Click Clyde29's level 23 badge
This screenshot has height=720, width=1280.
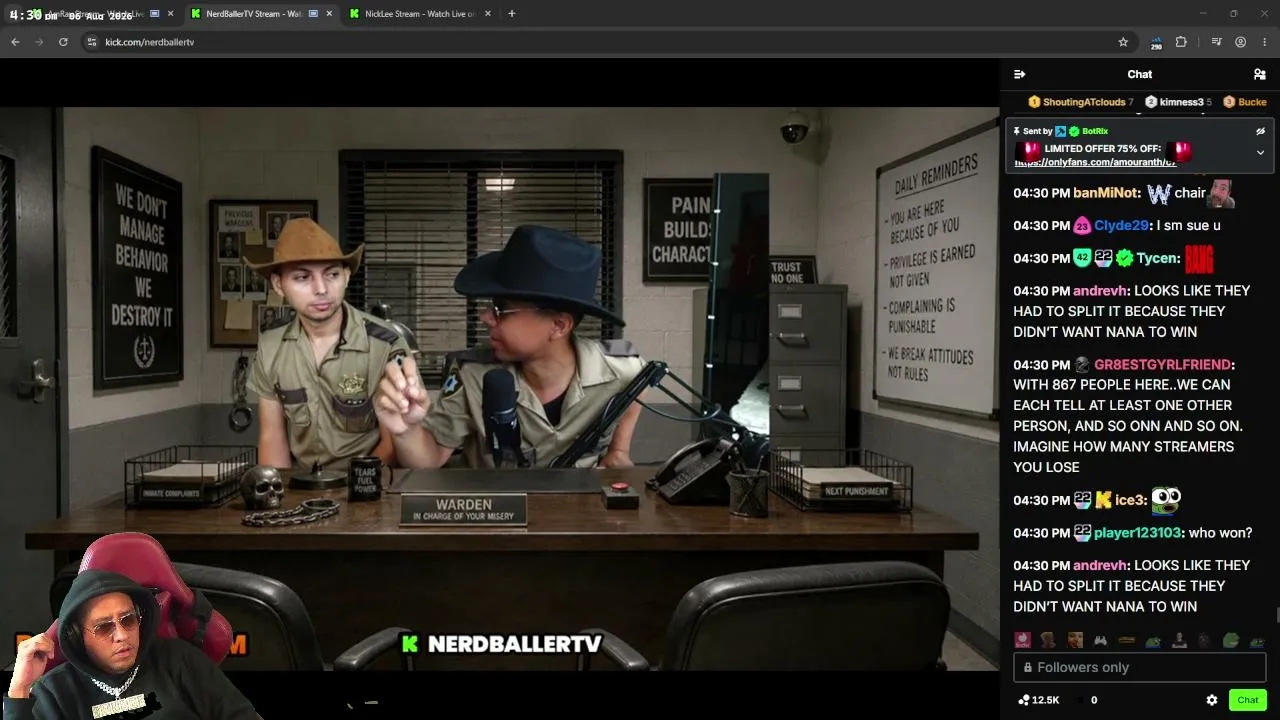click(x=1082, y=226)
